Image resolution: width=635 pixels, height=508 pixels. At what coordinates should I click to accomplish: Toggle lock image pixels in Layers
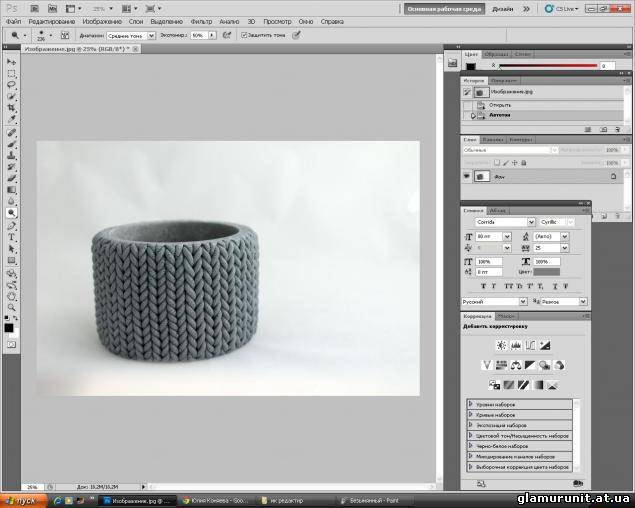coord(506,163)
